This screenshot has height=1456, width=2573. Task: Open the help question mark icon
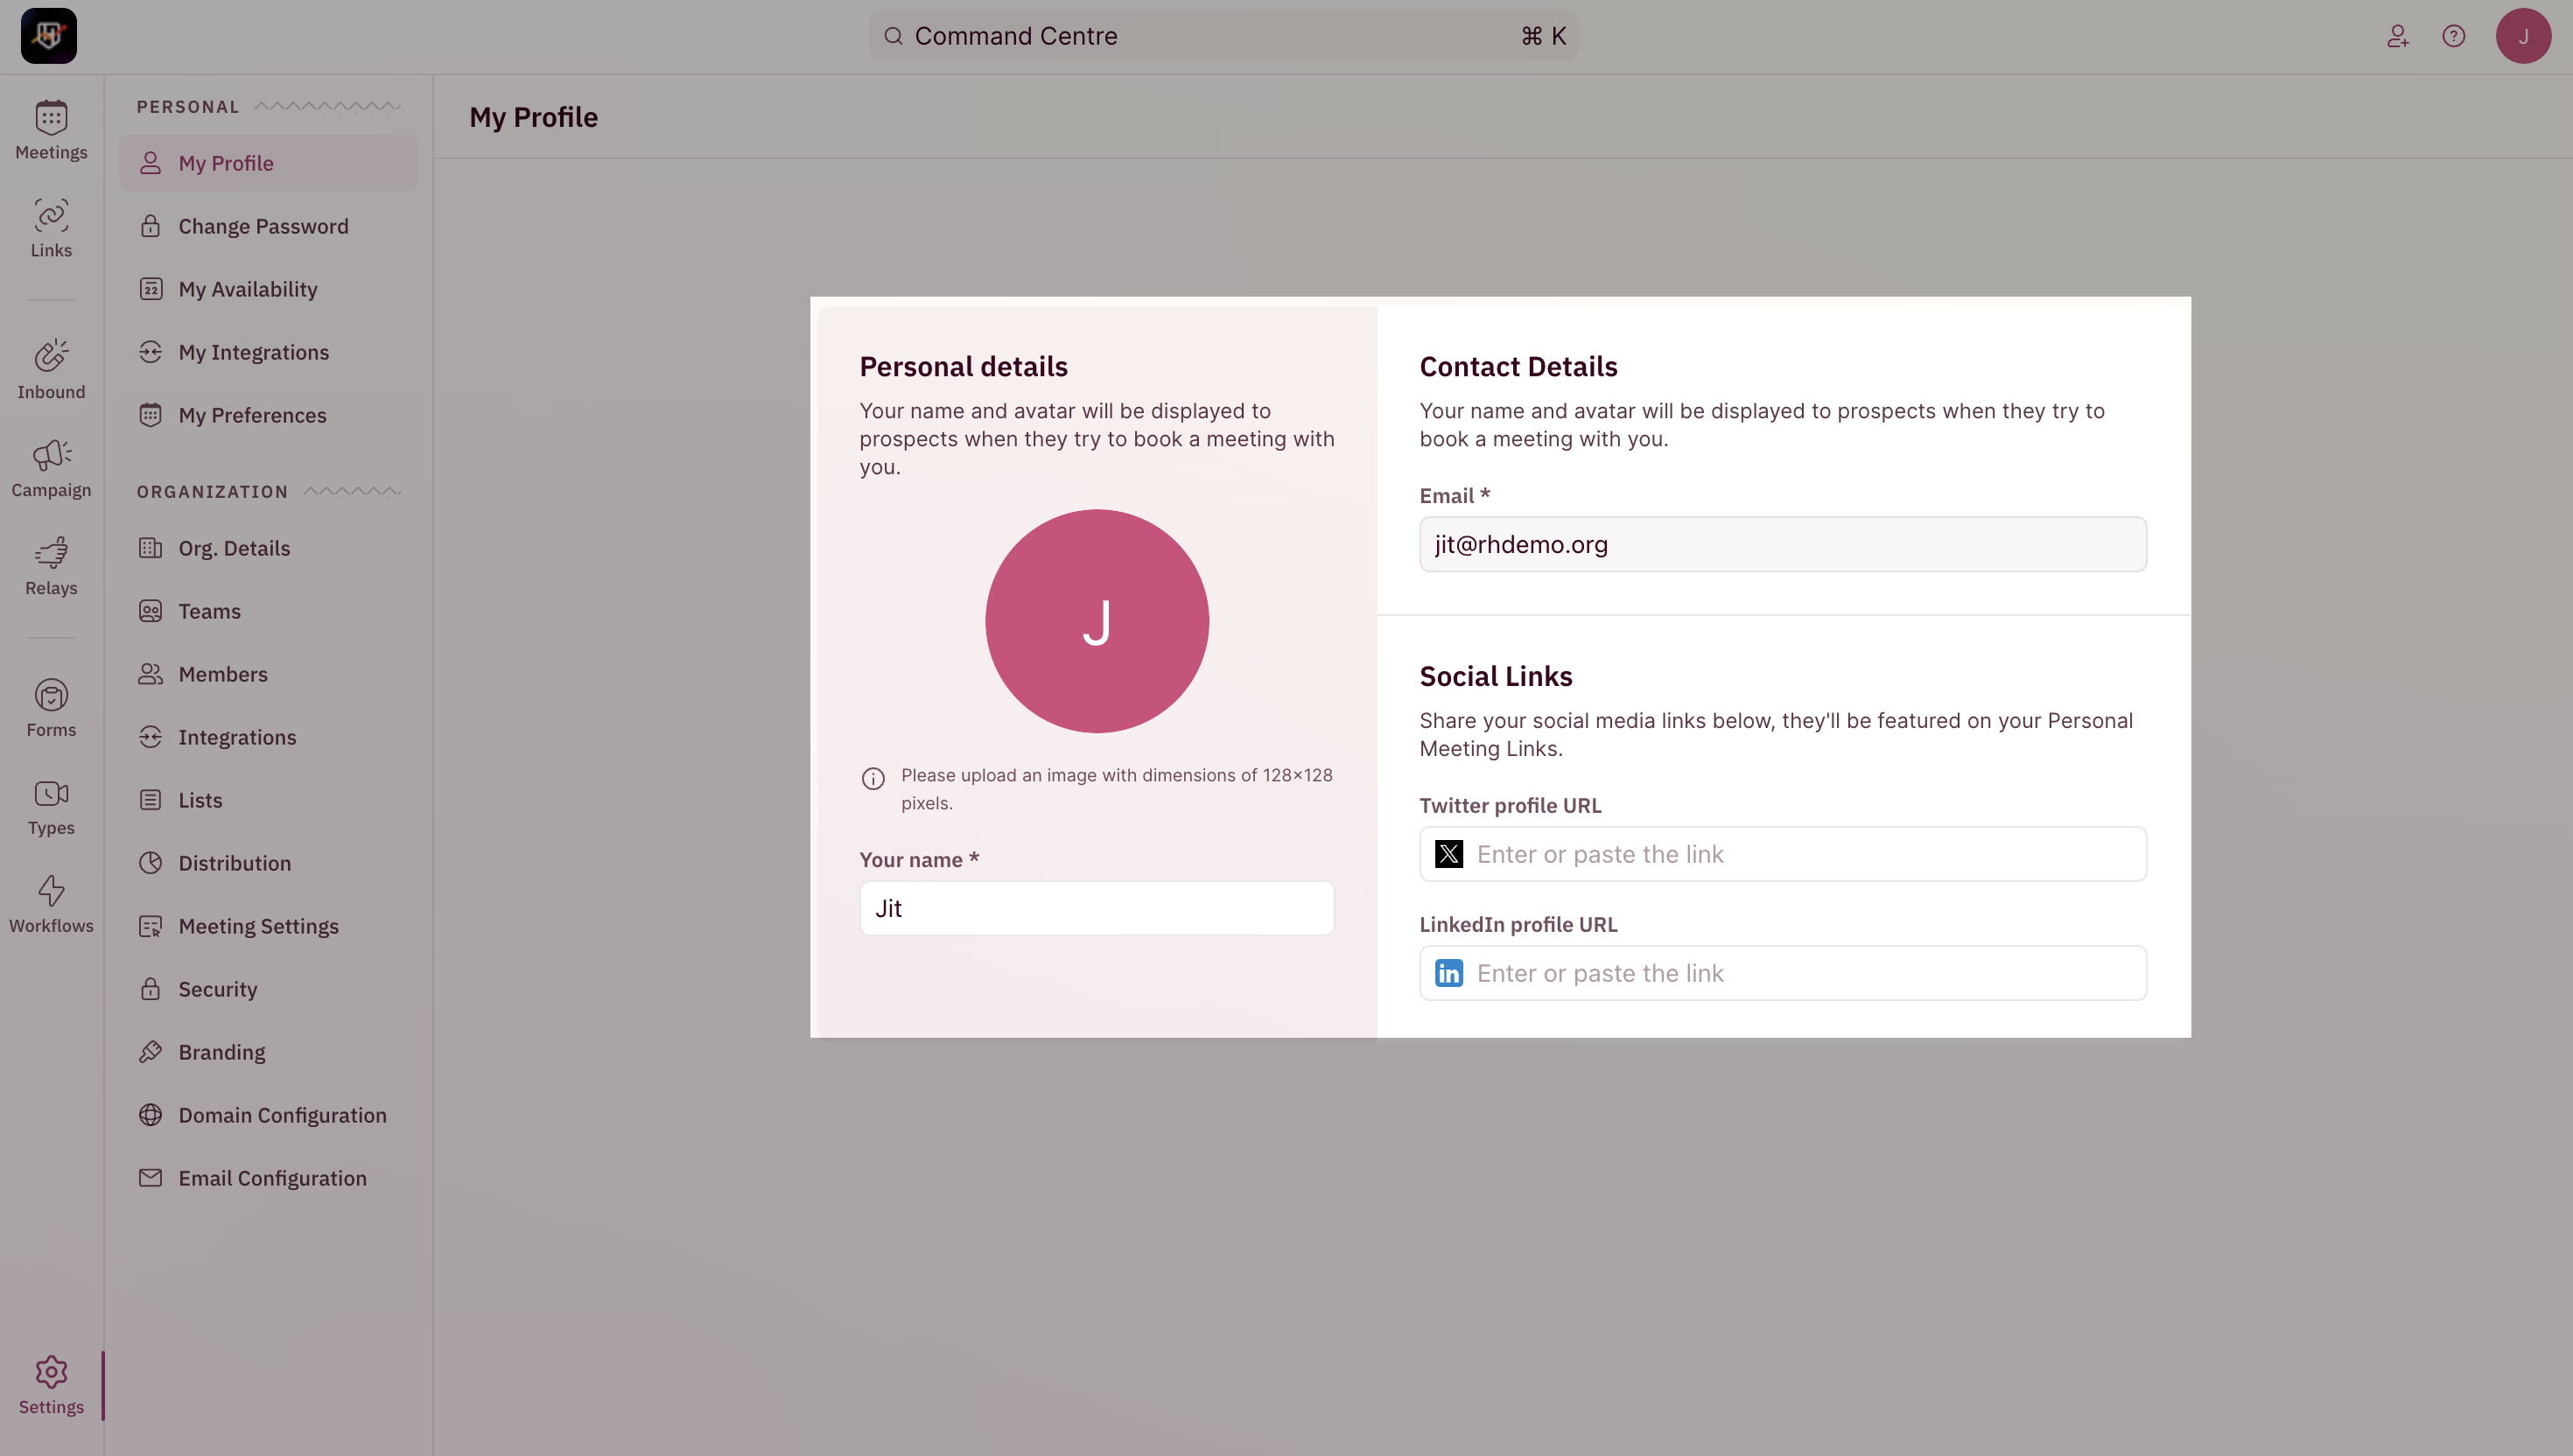click(x=2453, y=36)
